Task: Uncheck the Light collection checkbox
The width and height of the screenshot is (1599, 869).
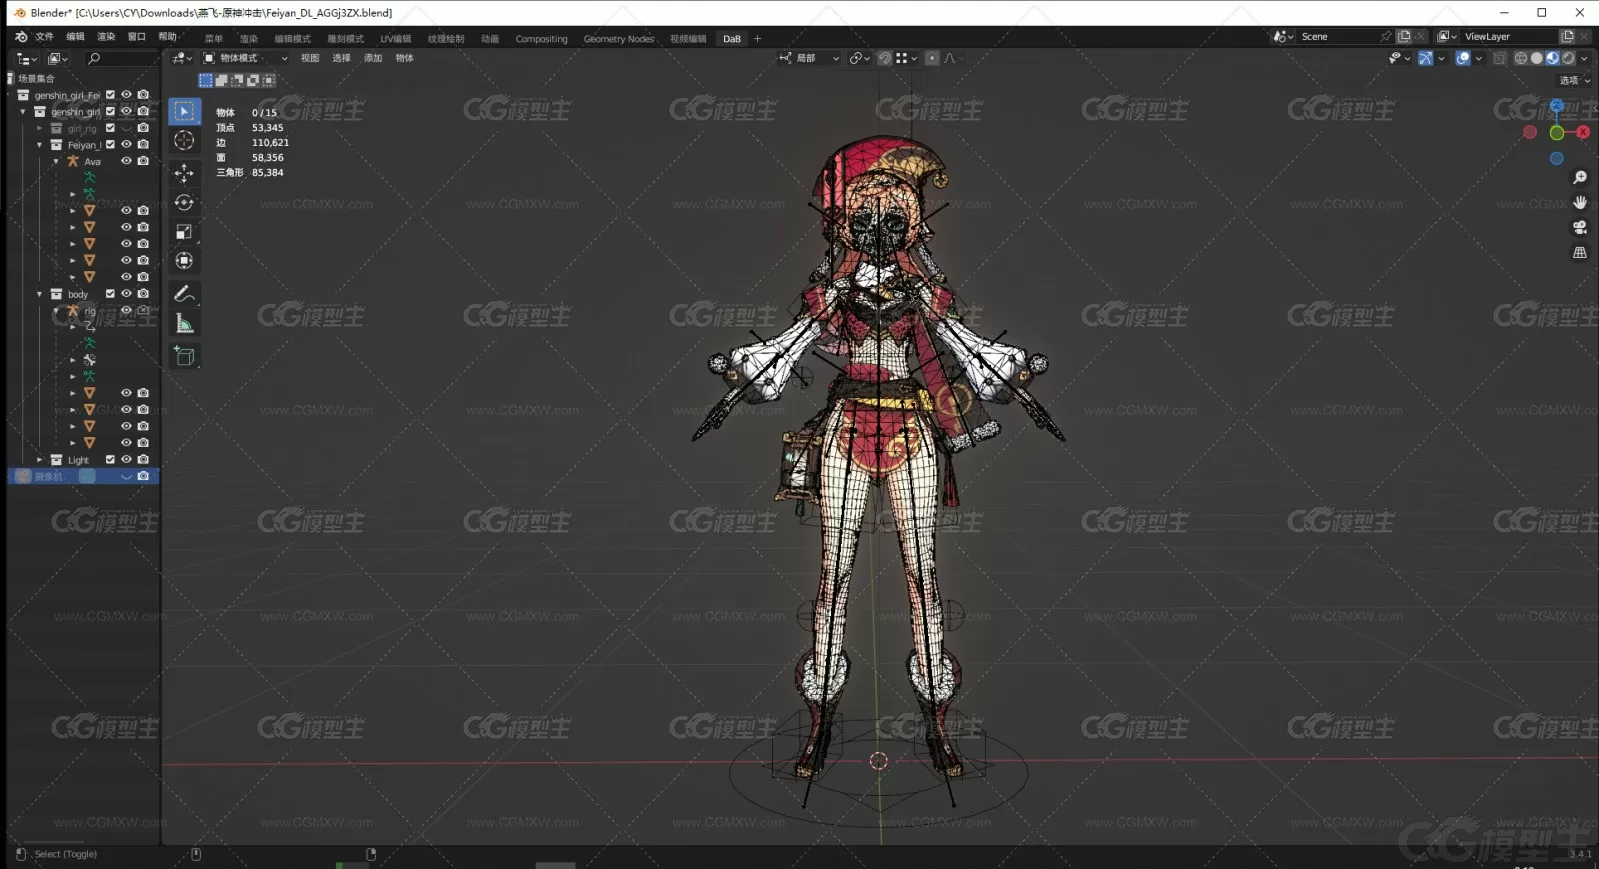Action: (x=110, y=460)
